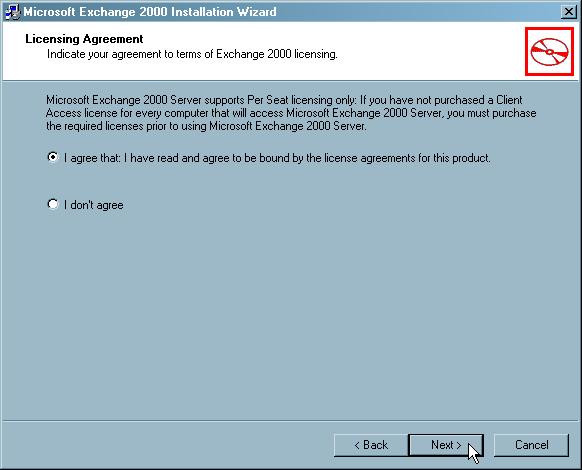582x470 pixels.
Task: Click the separator line above the buttons
Action: coord(291,421)
